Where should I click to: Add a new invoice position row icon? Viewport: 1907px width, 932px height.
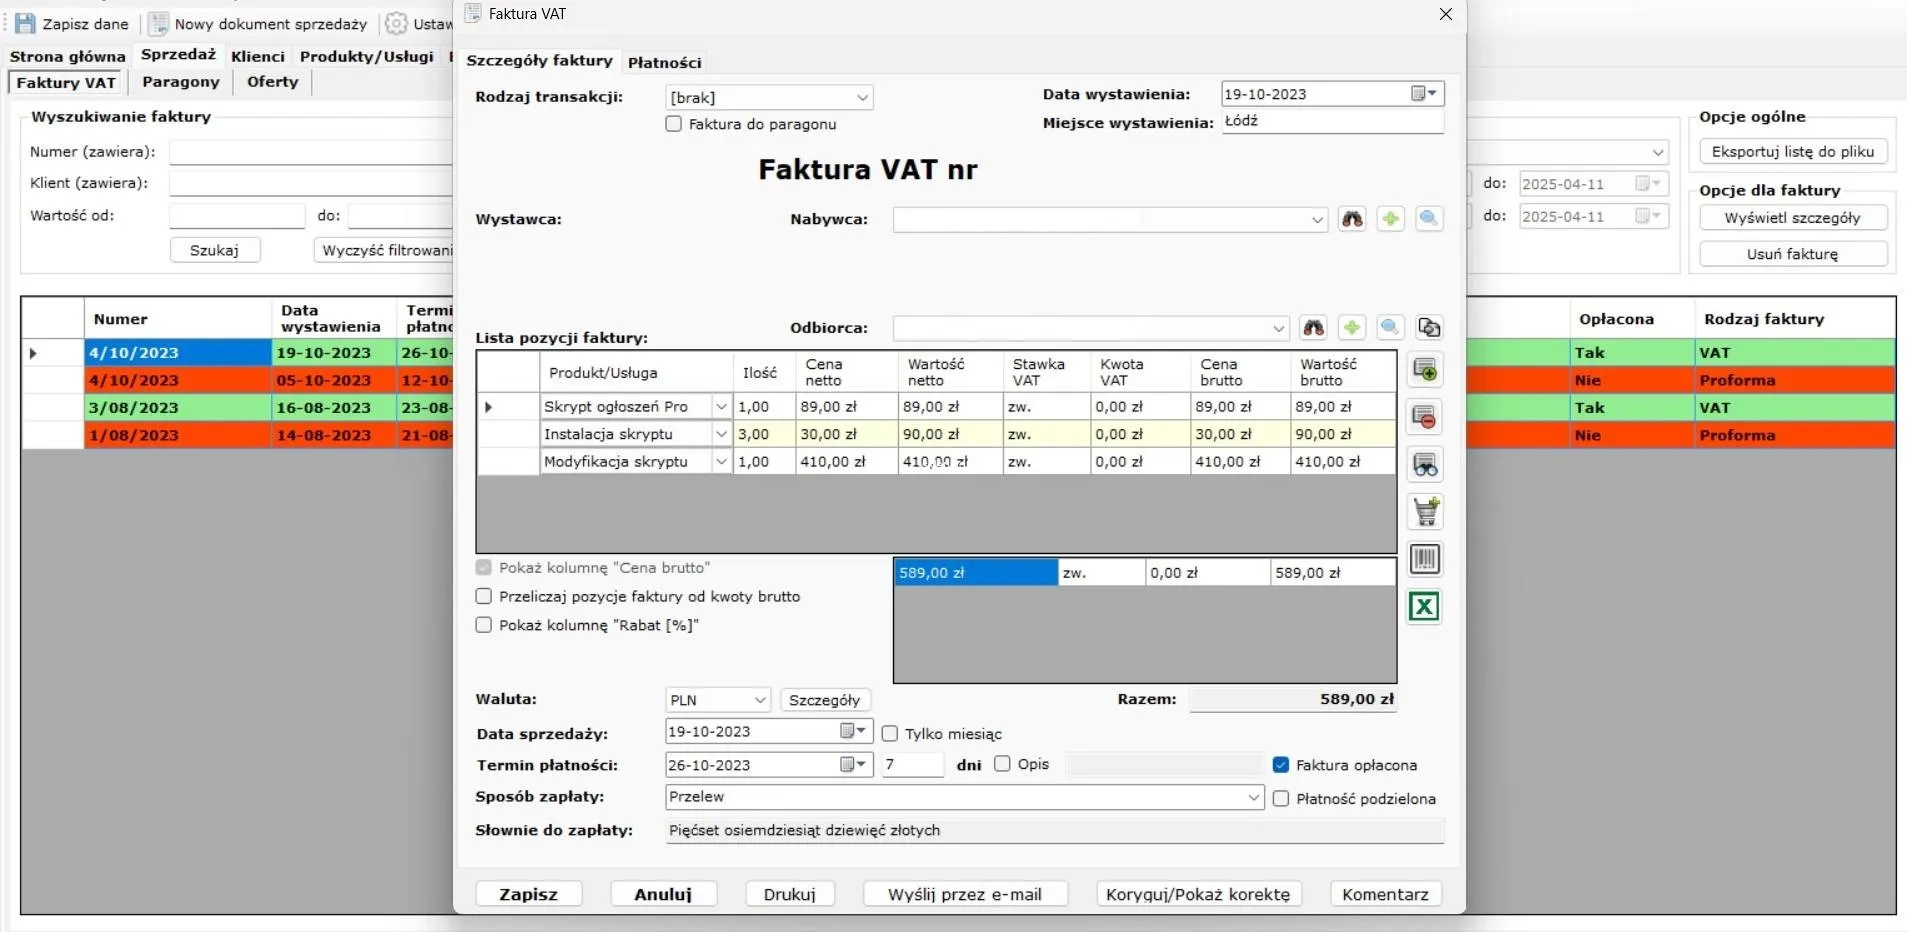pyautogui.click(x=1424, y=370)
